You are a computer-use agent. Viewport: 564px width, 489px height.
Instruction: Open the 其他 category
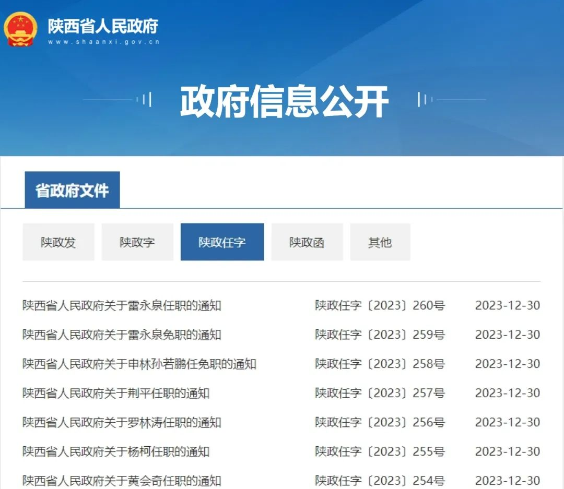point(380,242)
